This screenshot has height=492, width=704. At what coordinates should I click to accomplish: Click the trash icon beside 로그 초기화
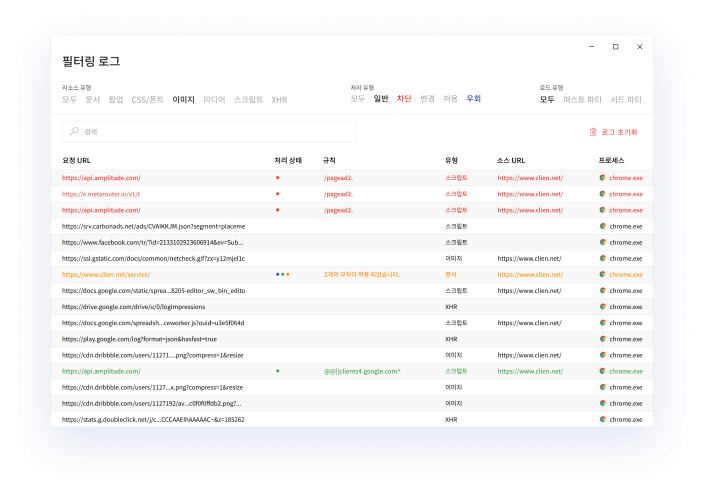tap(593, 132)
